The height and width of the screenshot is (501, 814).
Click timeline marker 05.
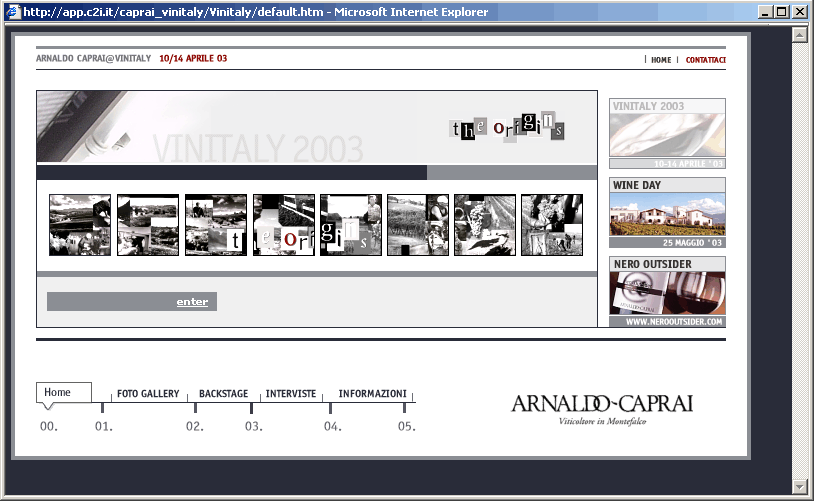tap(407, 427)
